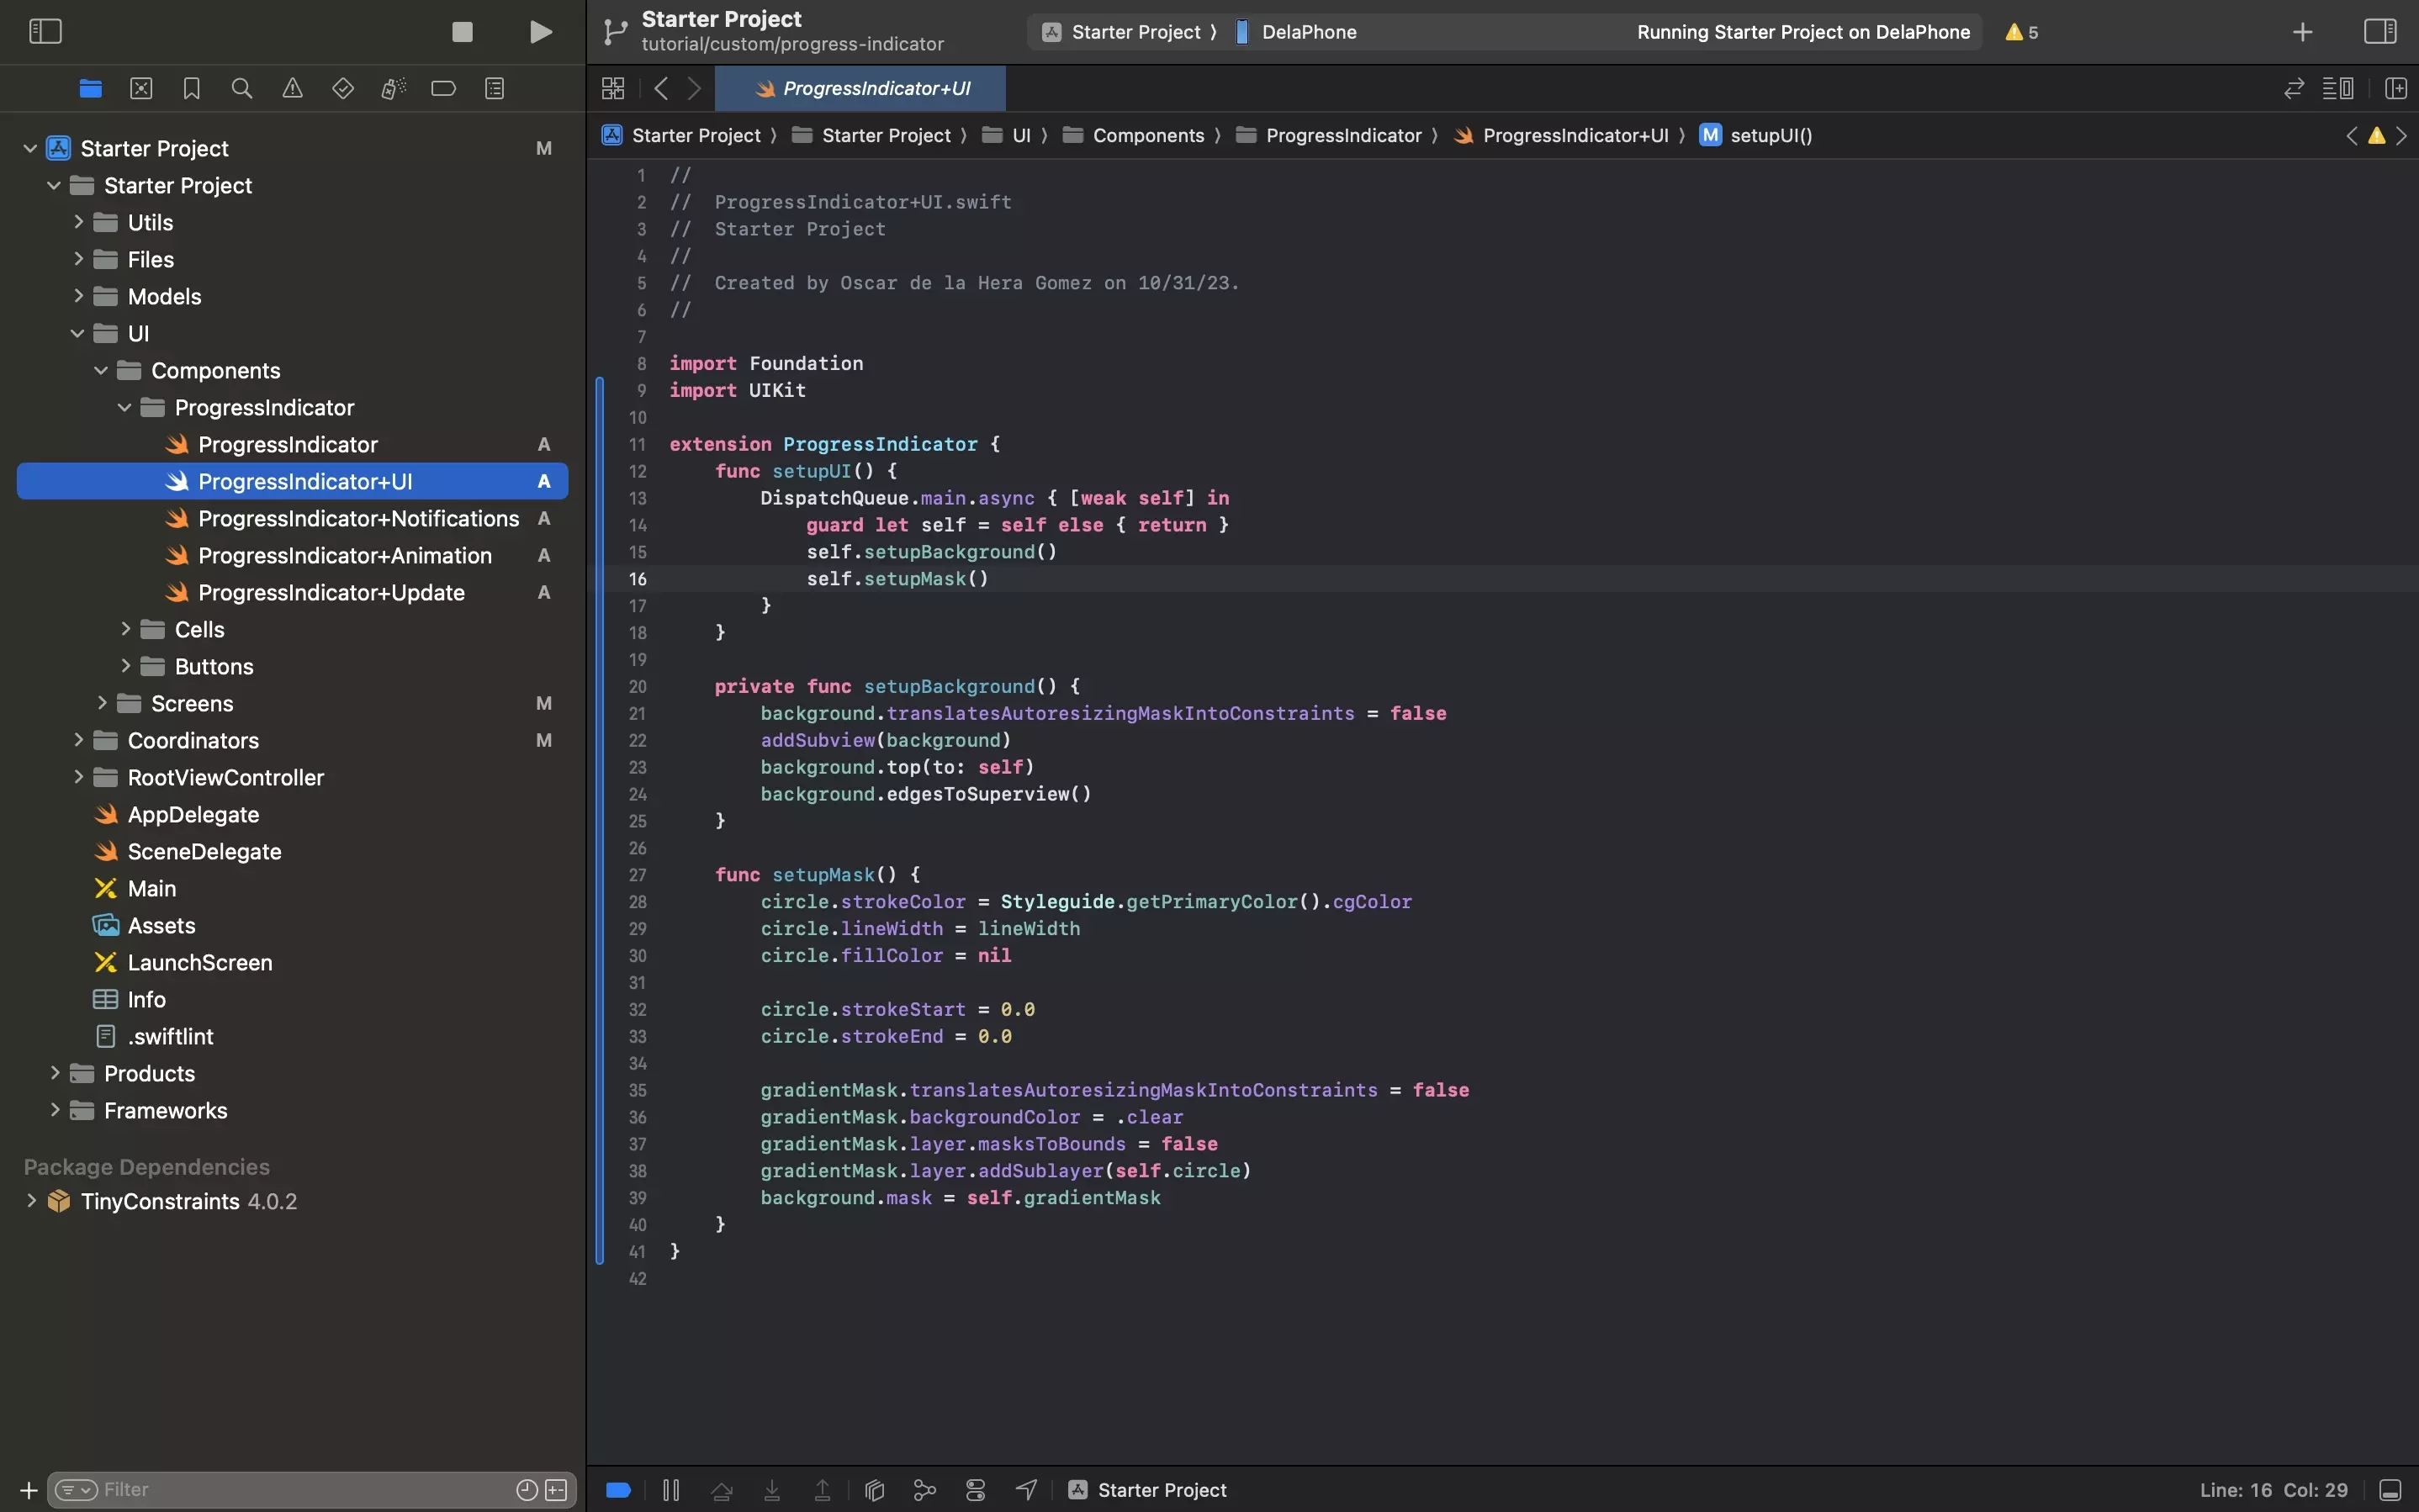The height and width of the screenshot is (1512, 2419).
Task: Open the Debug navigator
Action: pyautogui.click(x=393, y=89)
